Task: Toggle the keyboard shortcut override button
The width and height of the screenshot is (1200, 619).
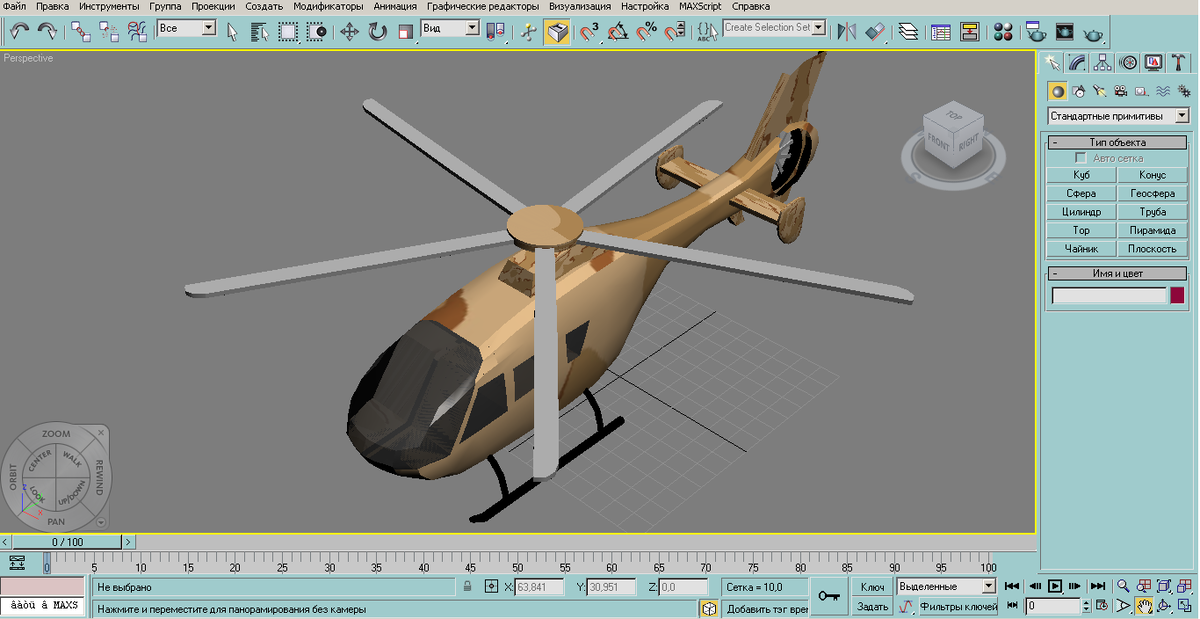Action: click(x=557, y=31)
